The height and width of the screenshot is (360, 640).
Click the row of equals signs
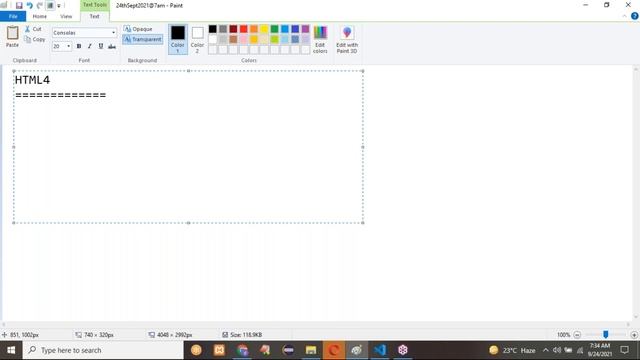[x=61, y=95]
